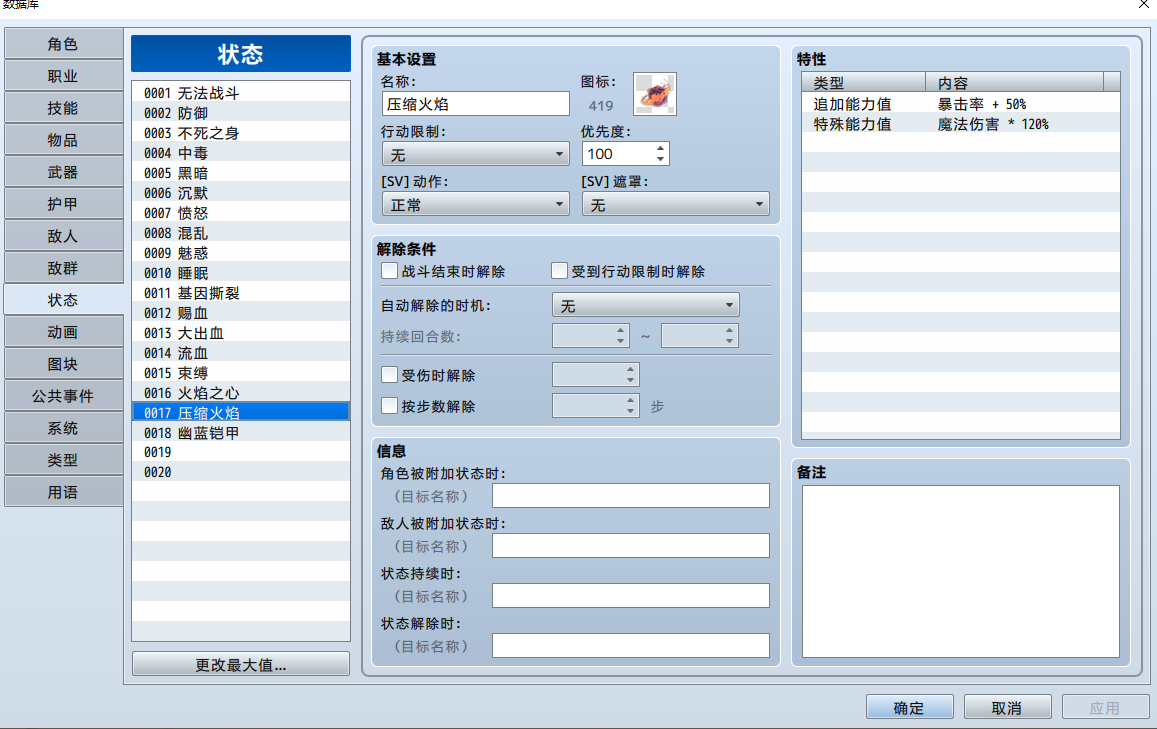Select state 0010 睡眠
The width and height of the screenshot is (1157, 729).
point(241,272)
